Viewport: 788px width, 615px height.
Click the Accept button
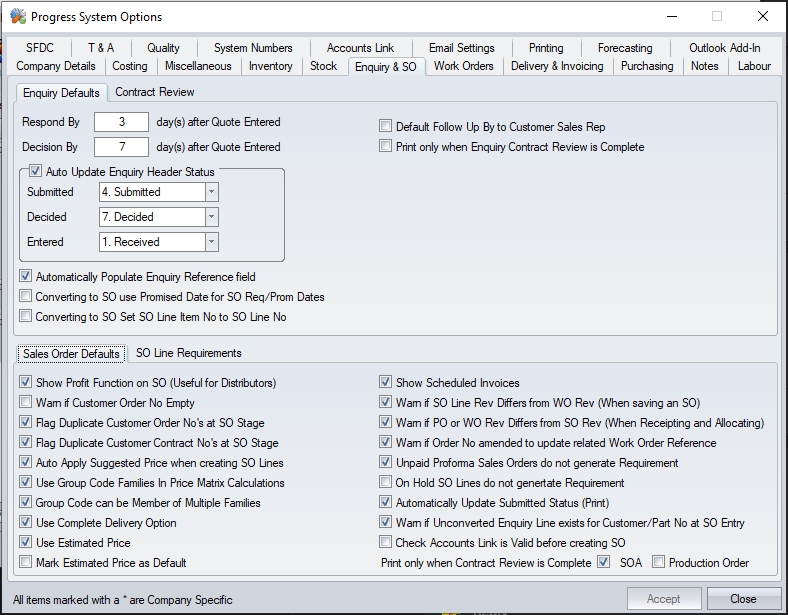[663, 599]
